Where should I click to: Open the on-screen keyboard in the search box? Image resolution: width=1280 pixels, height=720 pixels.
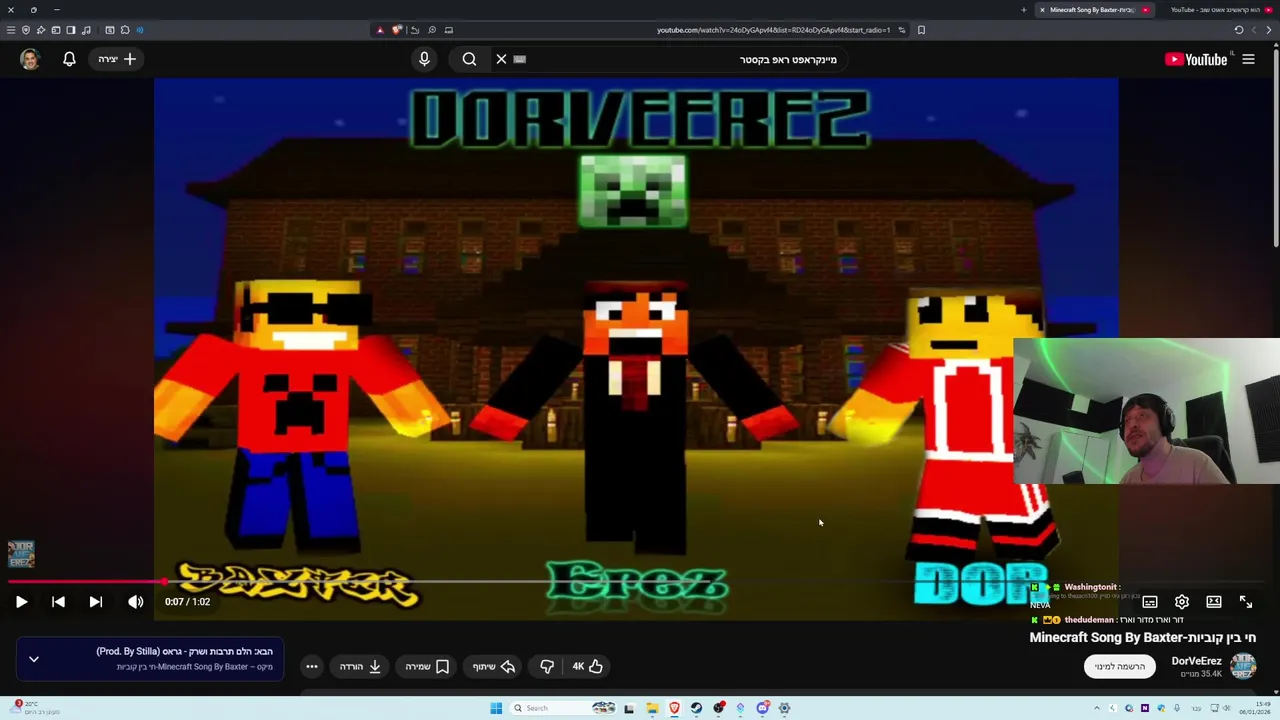[520, 59]
